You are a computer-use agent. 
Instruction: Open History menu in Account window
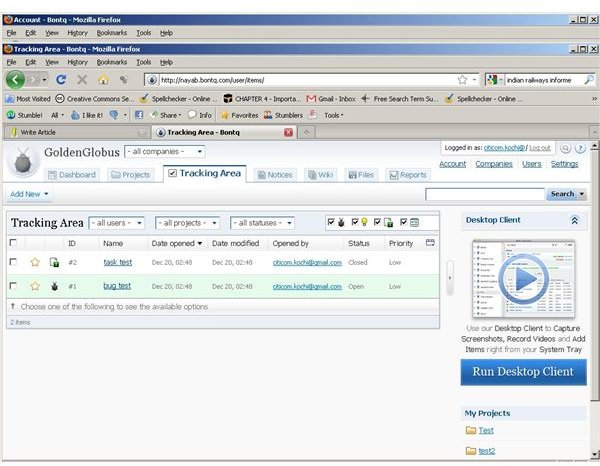coord(78,33)
